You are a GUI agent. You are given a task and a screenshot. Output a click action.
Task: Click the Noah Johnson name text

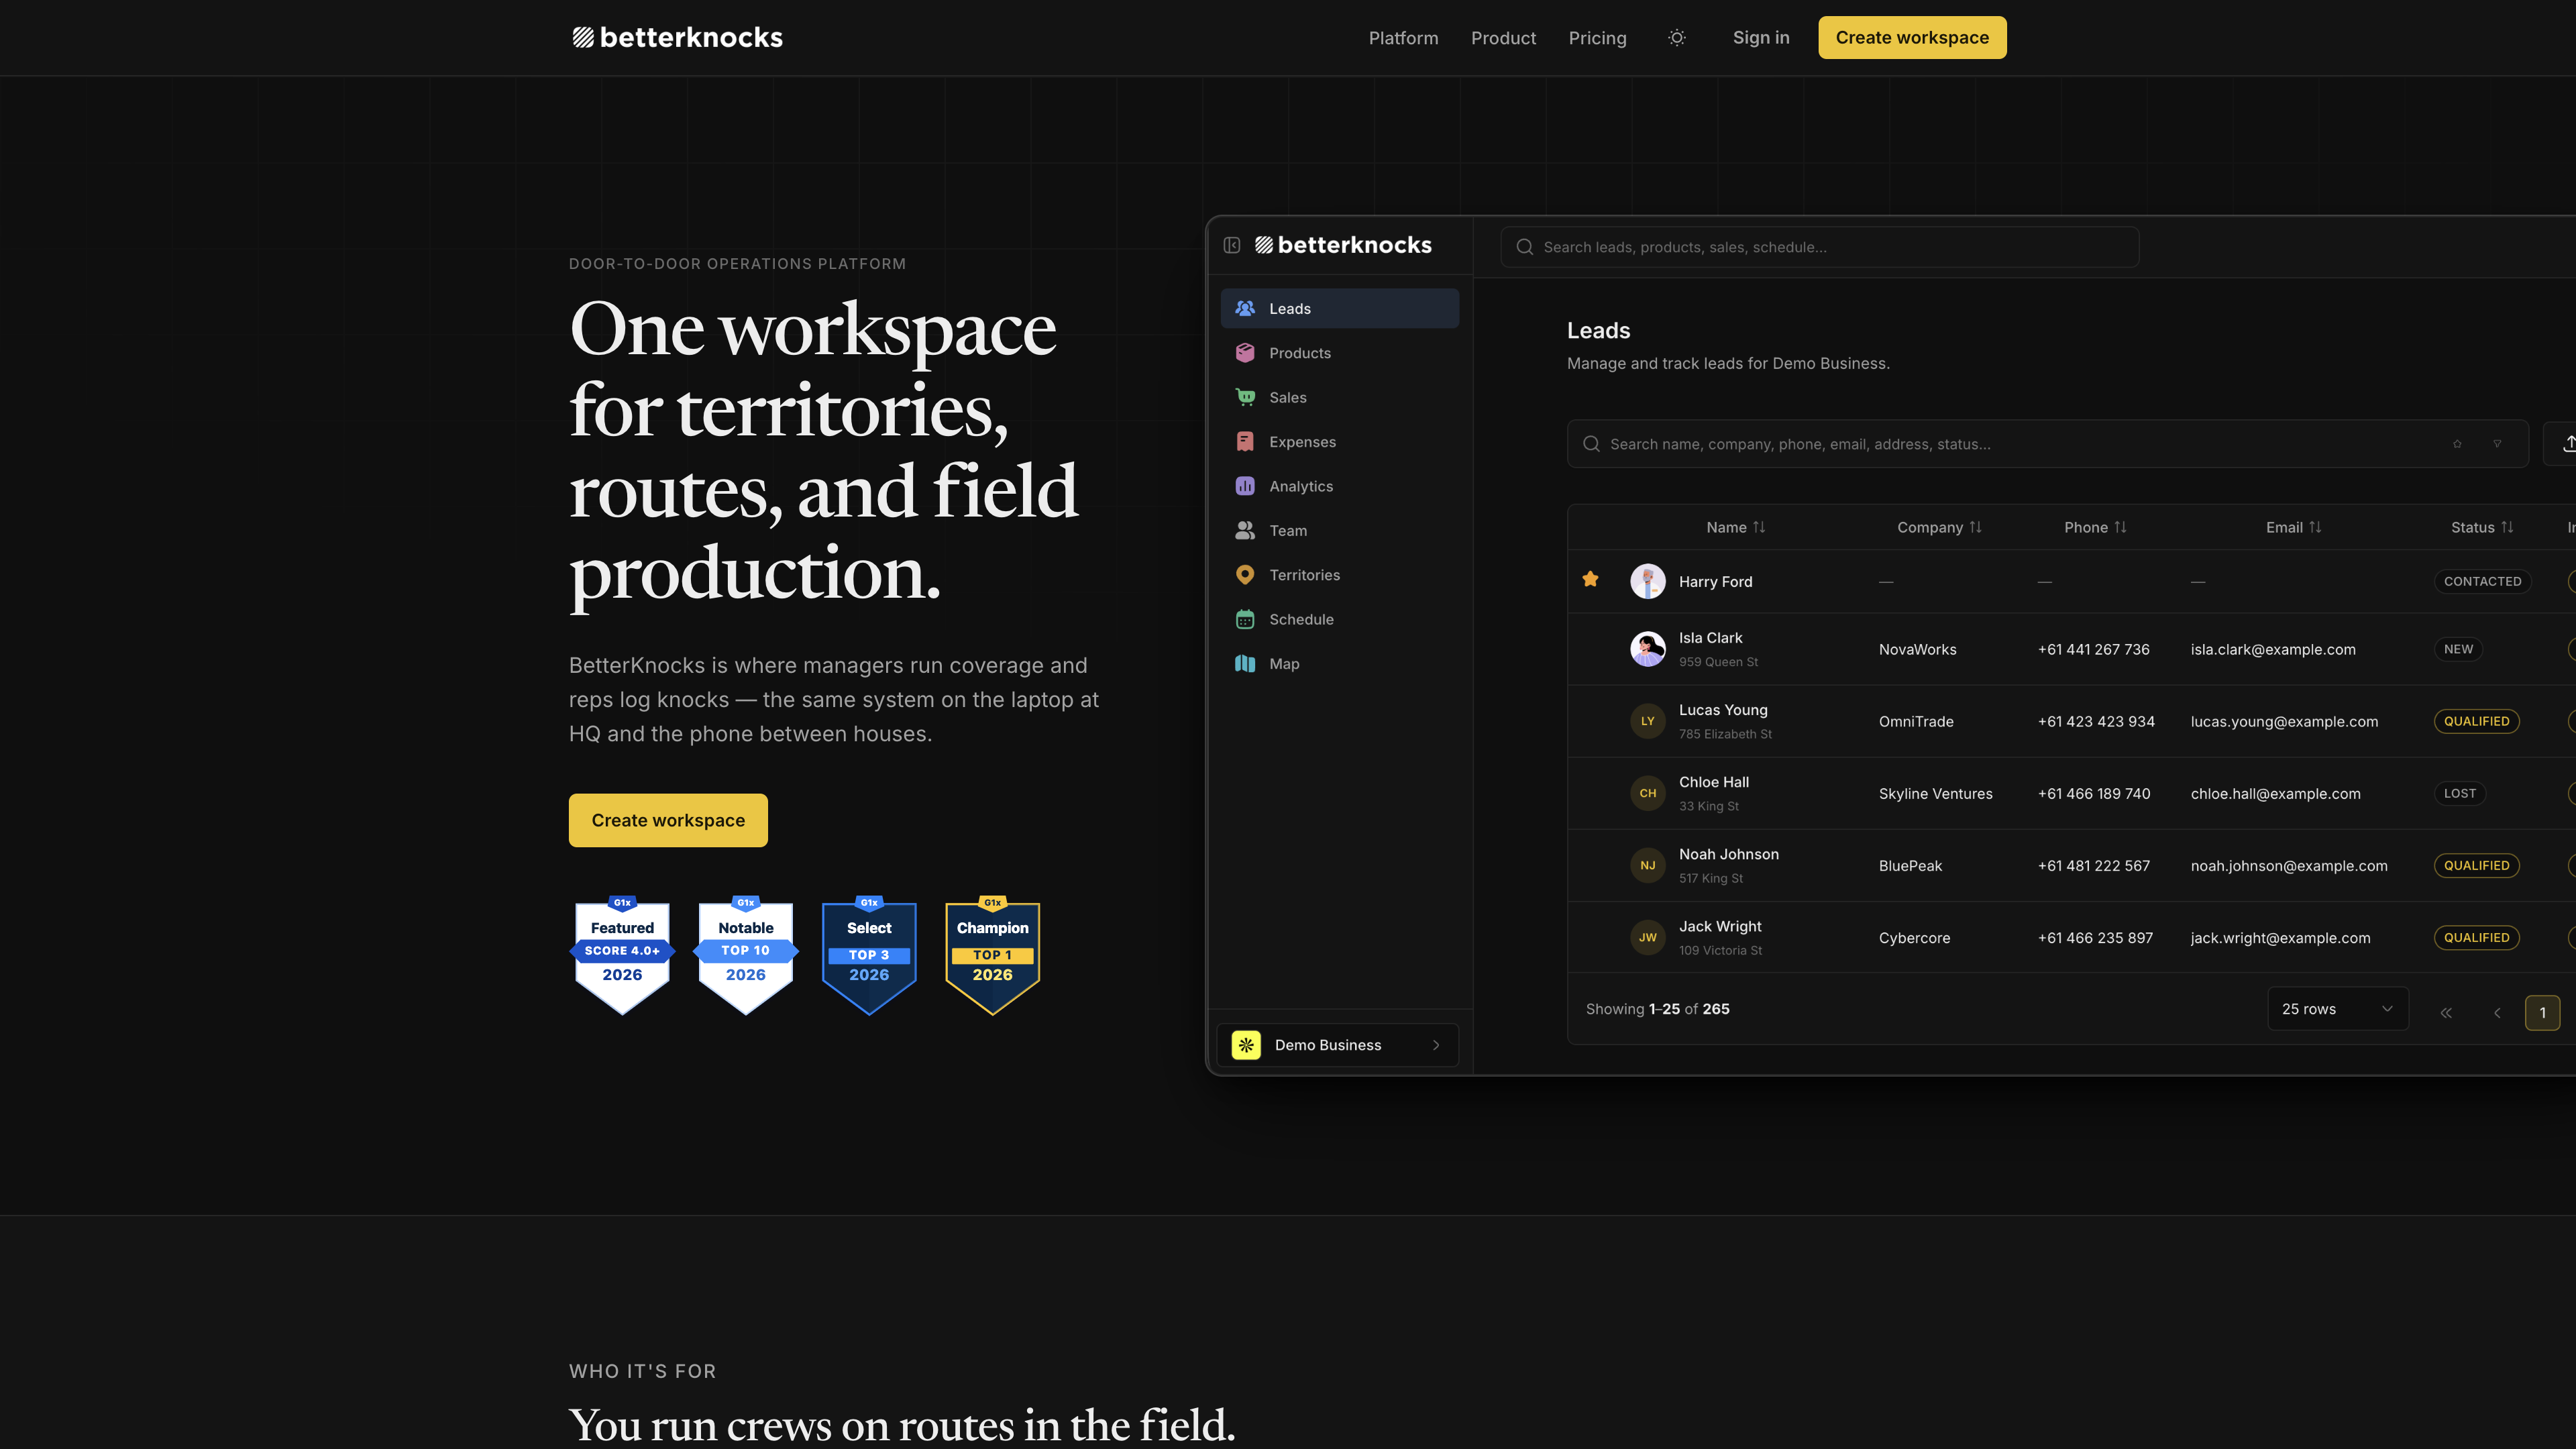click(1728, 854)
